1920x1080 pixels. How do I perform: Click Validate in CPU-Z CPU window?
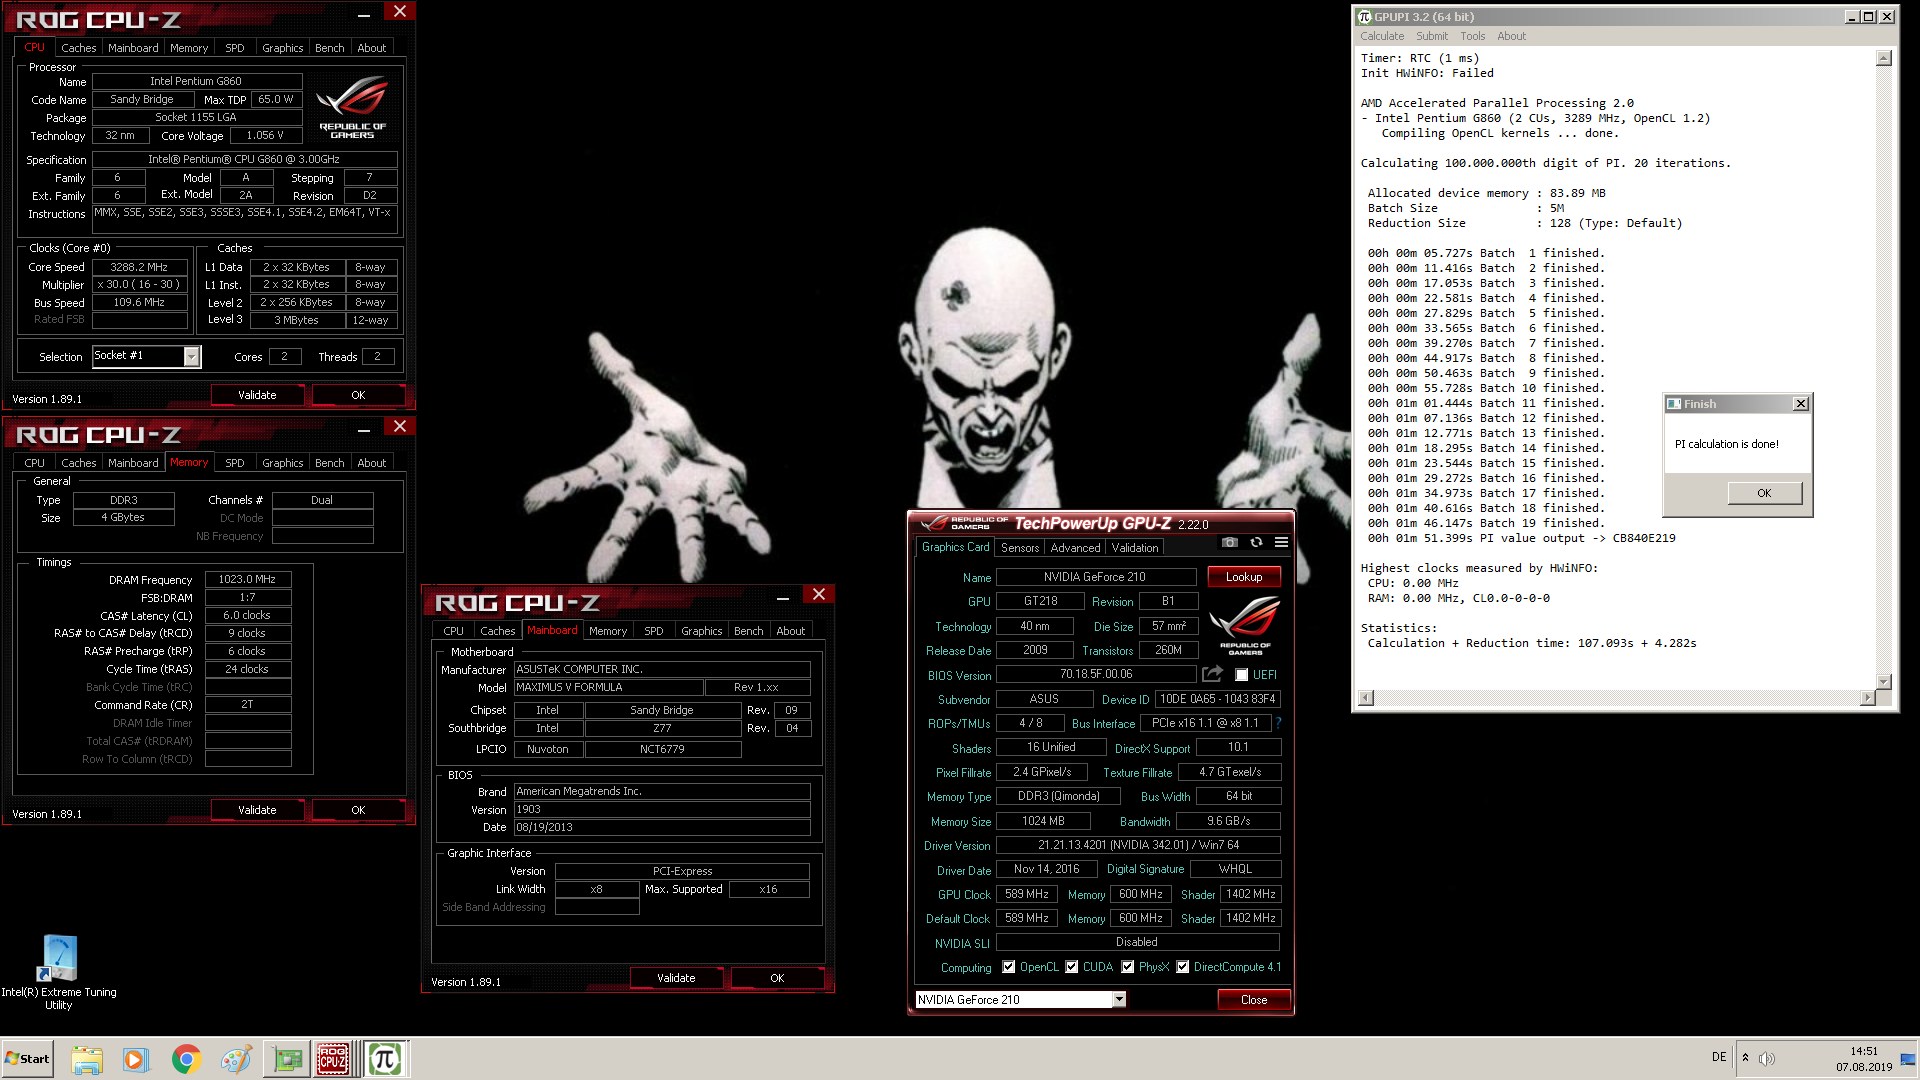[257, 395]
